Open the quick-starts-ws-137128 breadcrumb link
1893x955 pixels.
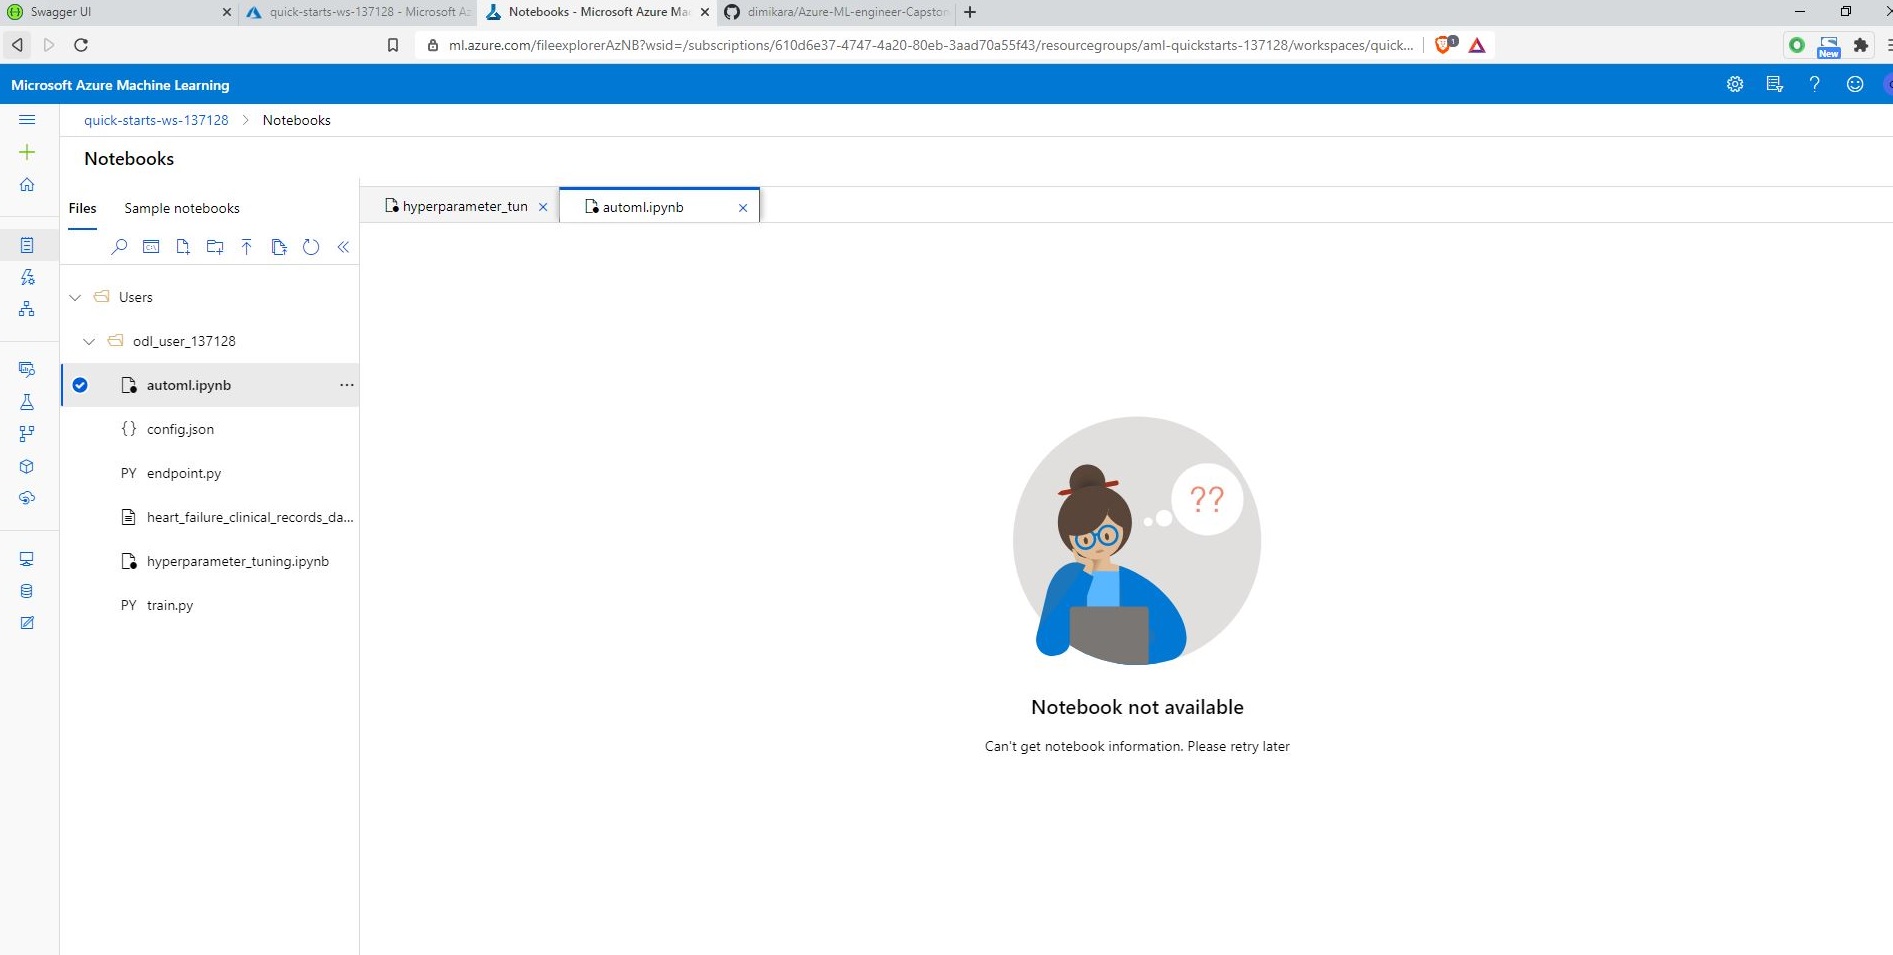pos(156,120)
